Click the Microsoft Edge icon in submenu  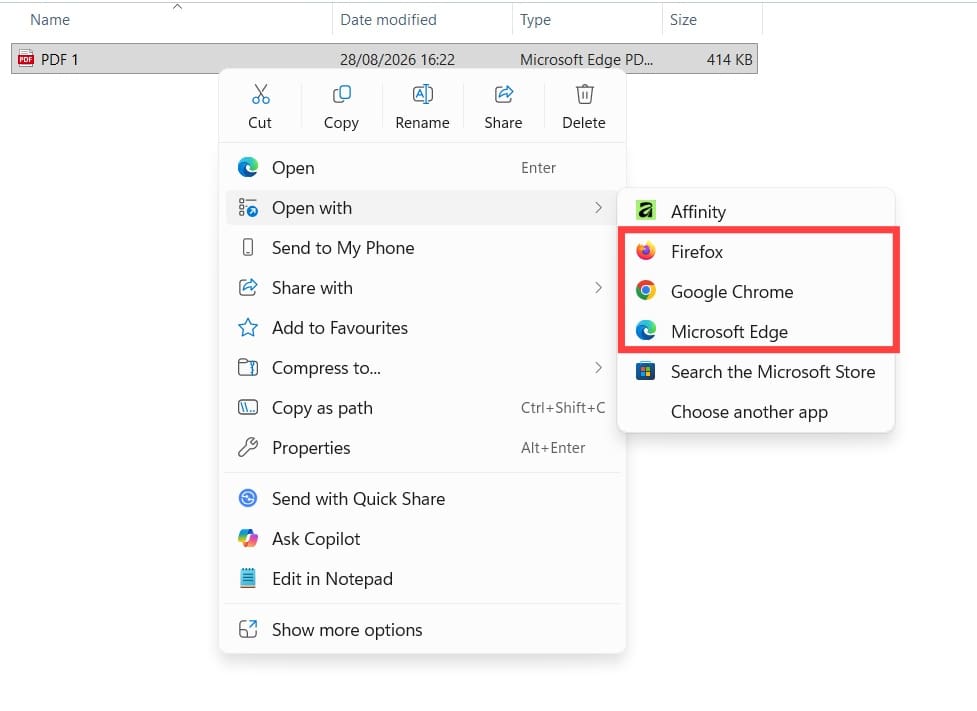(646, 331)
